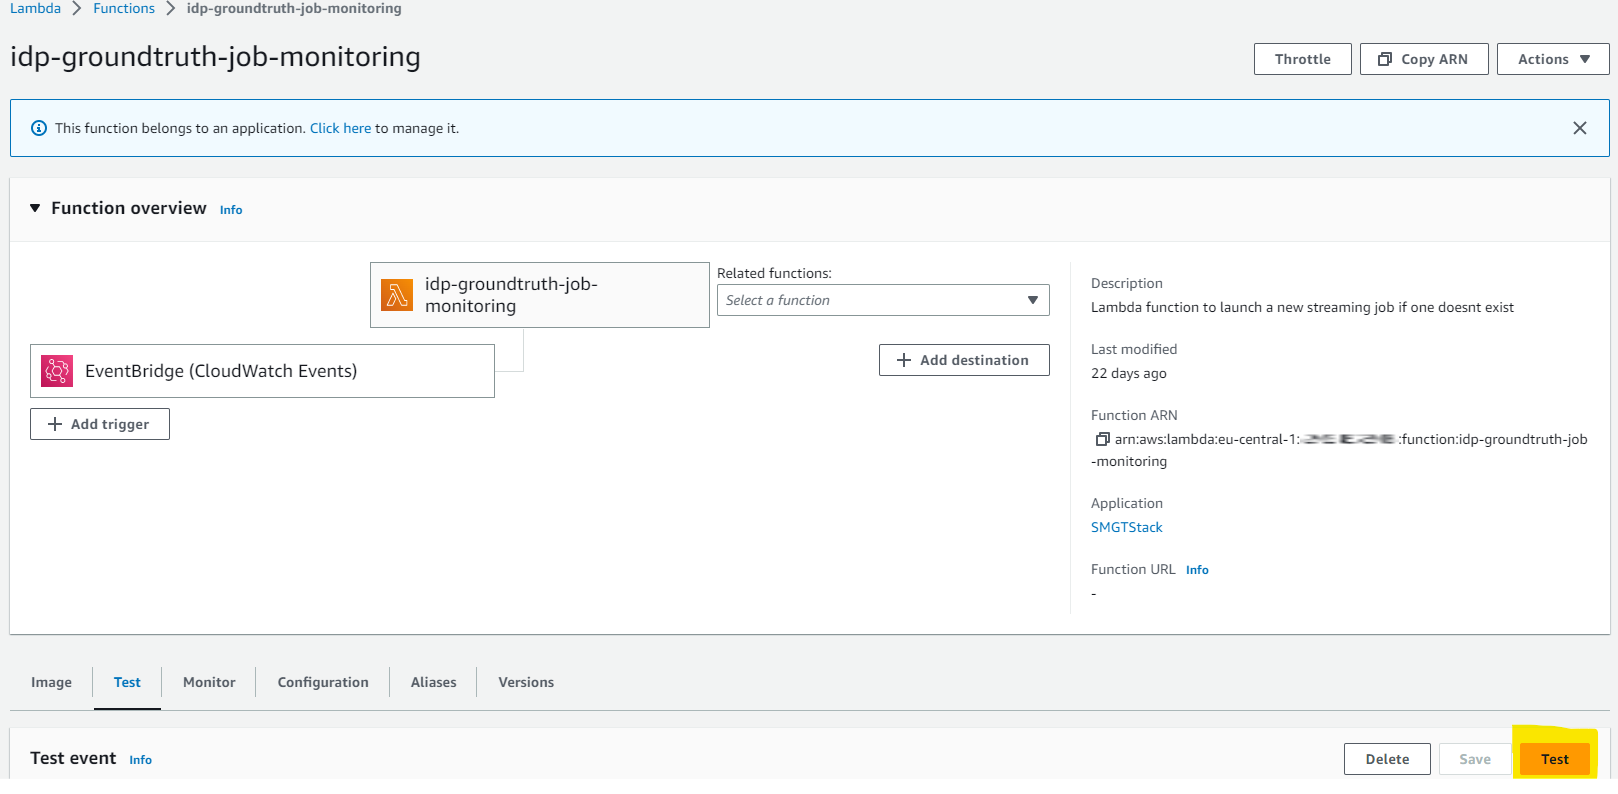Select the EventBridge (CloudWatch Events) trigger box
1618x794 pixels.
[x=262, y=371]
